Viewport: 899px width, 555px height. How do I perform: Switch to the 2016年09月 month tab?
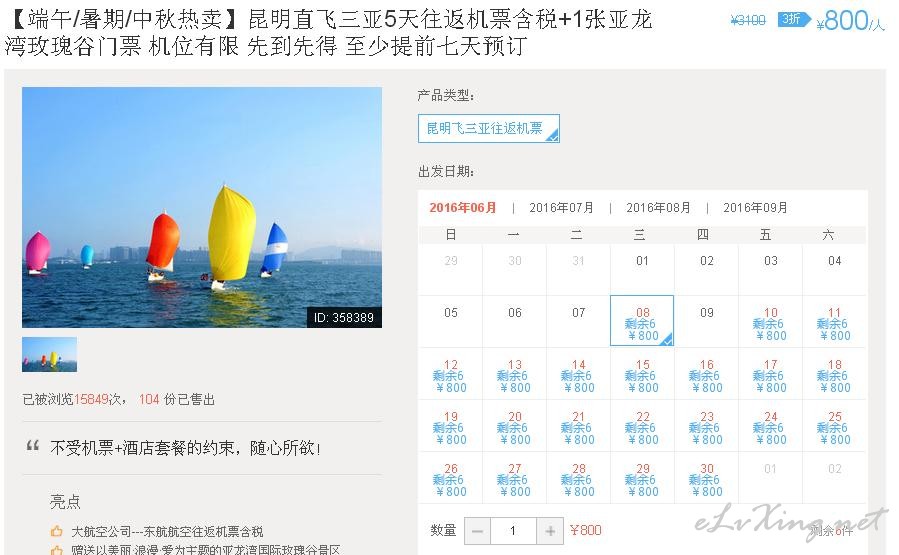(755, 208)
